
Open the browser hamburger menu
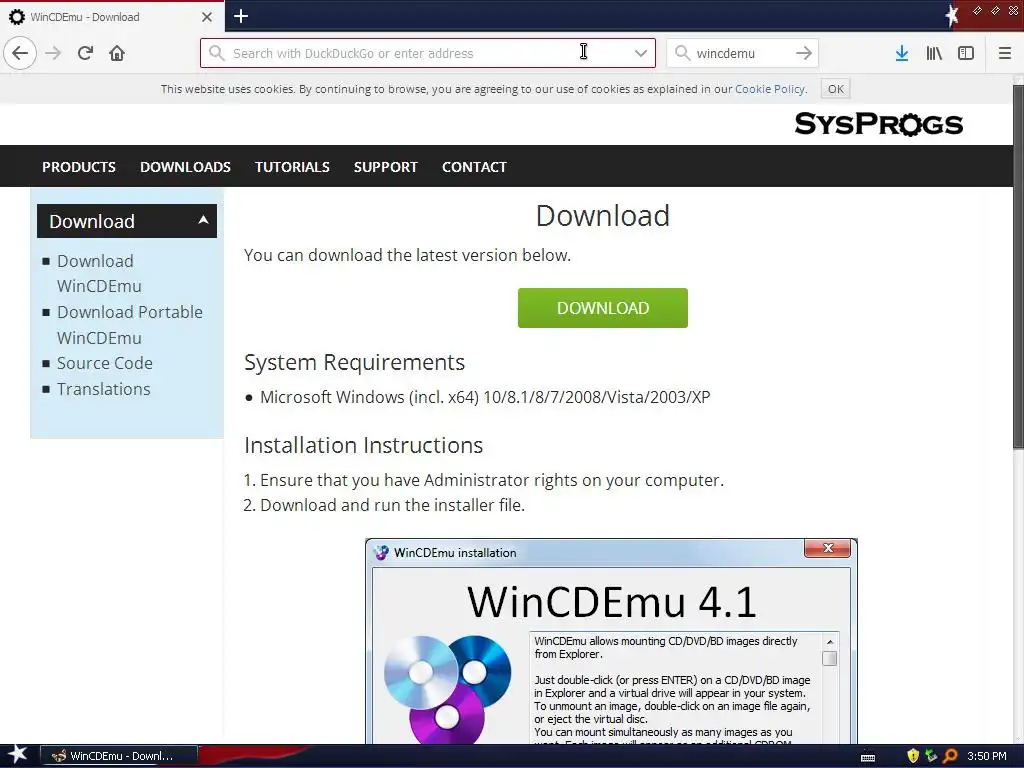1005,53
